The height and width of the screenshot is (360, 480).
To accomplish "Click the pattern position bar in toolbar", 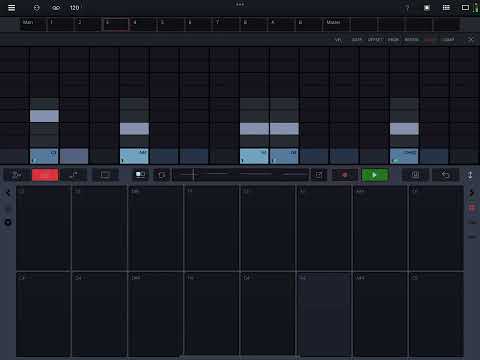I will (240, 174).
